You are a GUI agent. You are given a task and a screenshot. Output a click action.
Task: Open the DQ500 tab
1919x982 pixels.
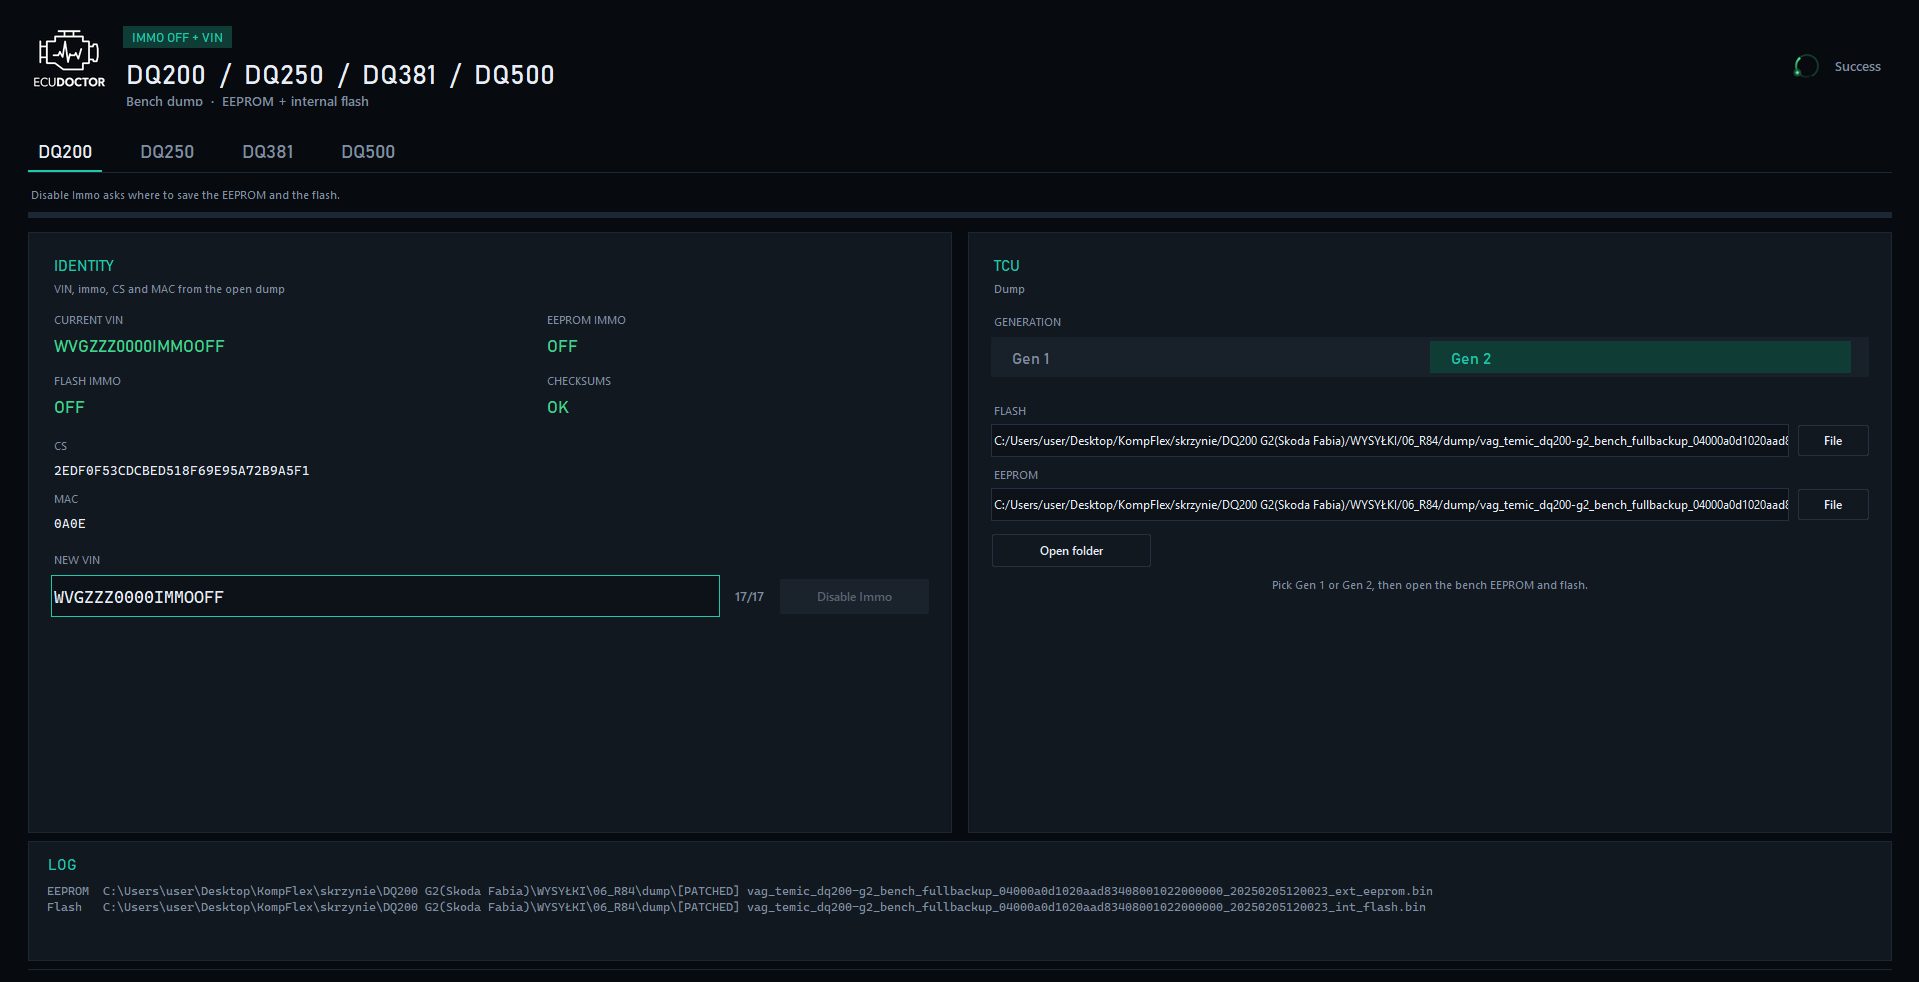click(x=368, y=152)
